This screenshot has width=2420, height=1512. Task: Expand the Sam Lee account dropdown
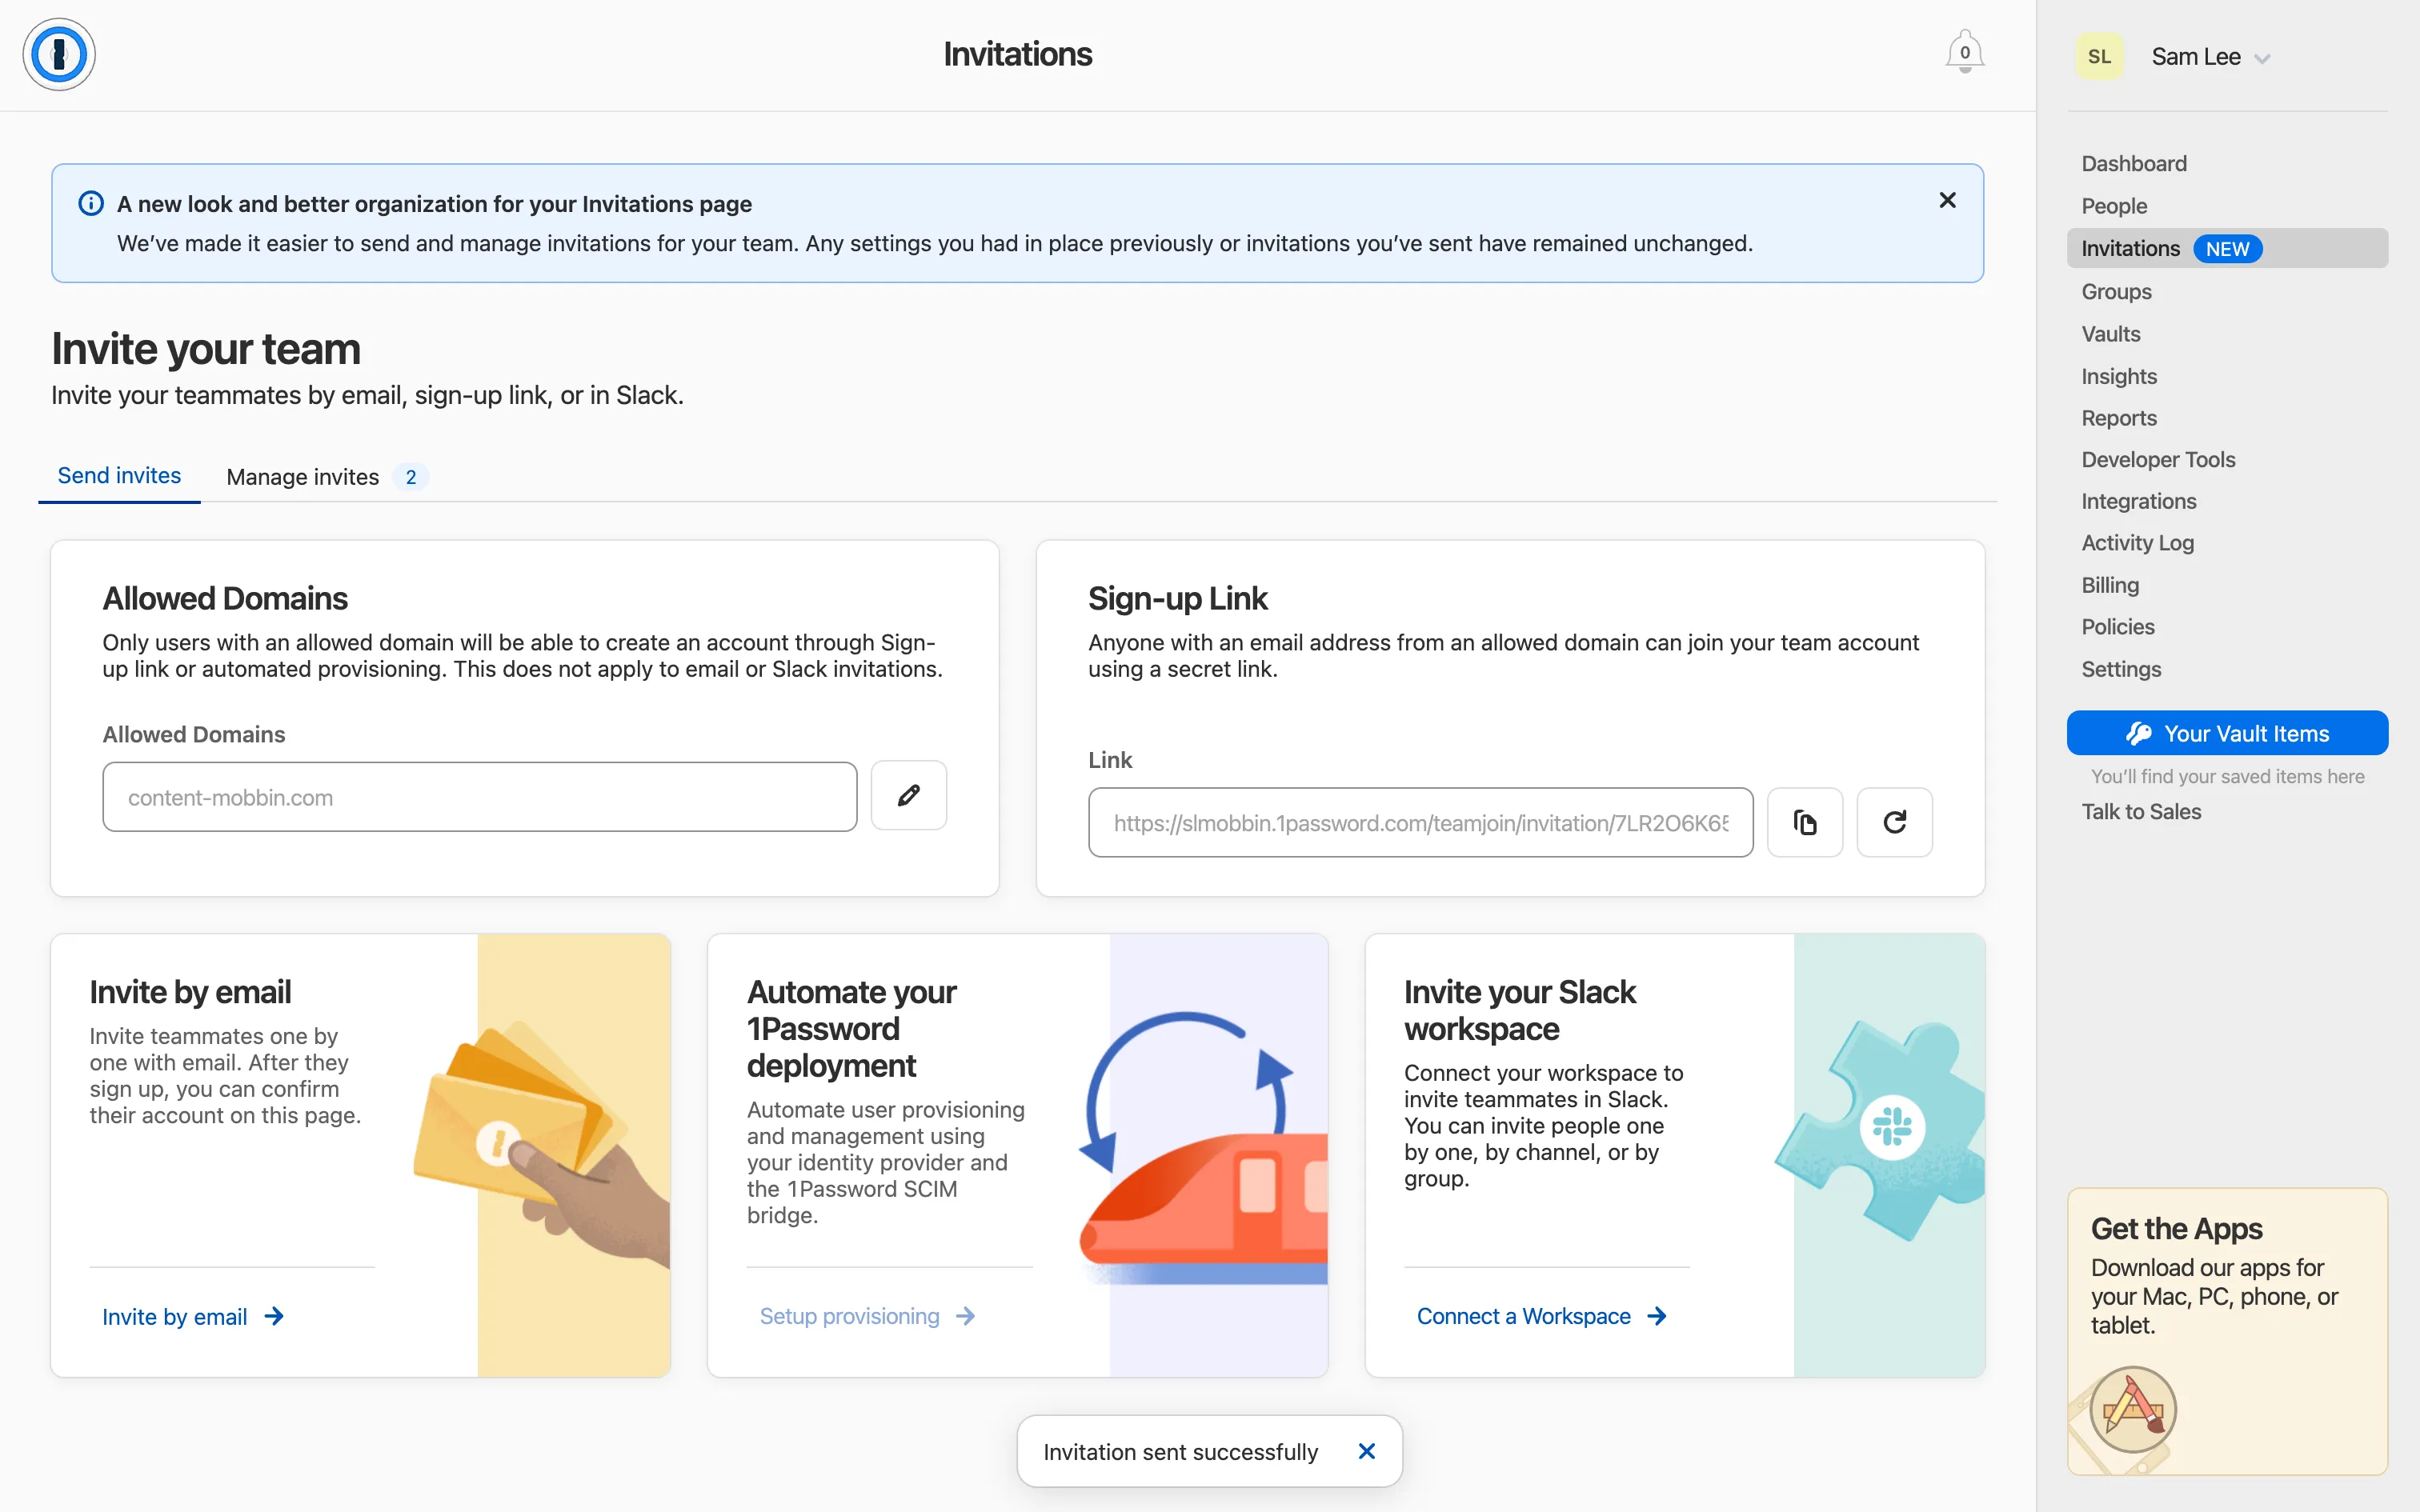(x=2262, y=58)
